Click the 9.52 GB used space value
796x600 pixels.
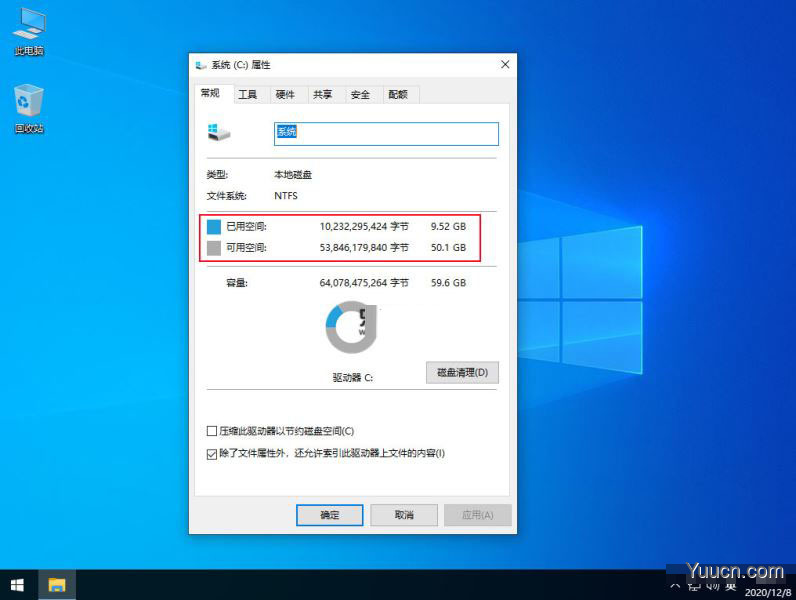[x=448, y=226]
